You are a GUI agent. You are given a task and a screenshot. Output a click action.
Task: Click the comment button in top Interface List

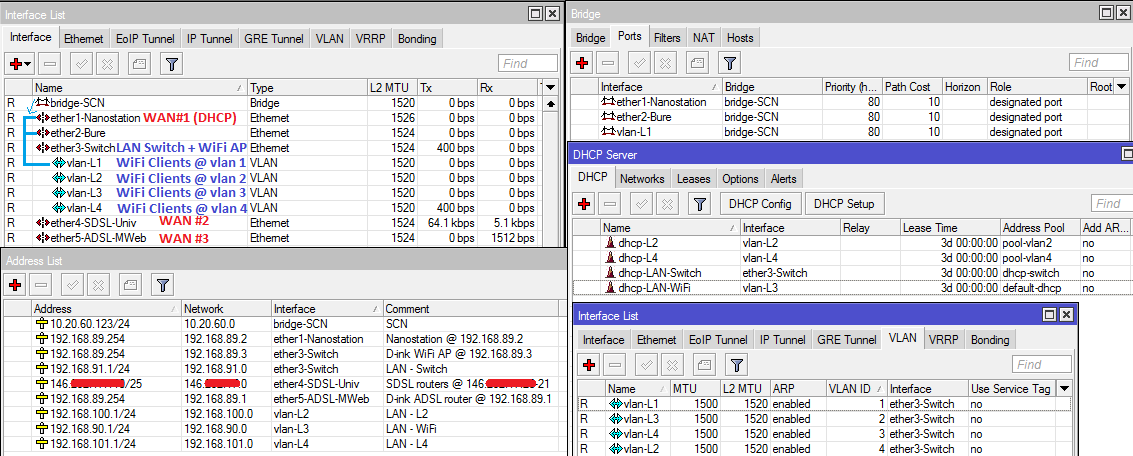(139, 64)
